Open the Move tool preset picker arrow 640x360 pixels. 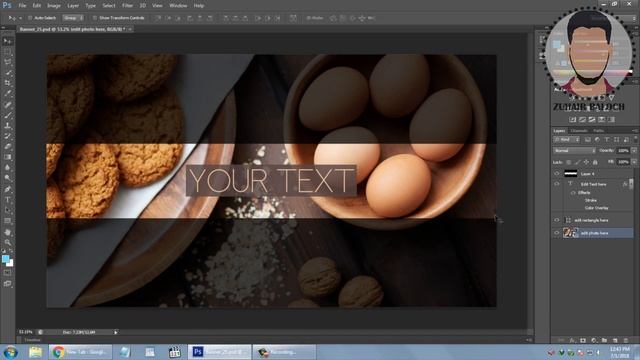20,18
